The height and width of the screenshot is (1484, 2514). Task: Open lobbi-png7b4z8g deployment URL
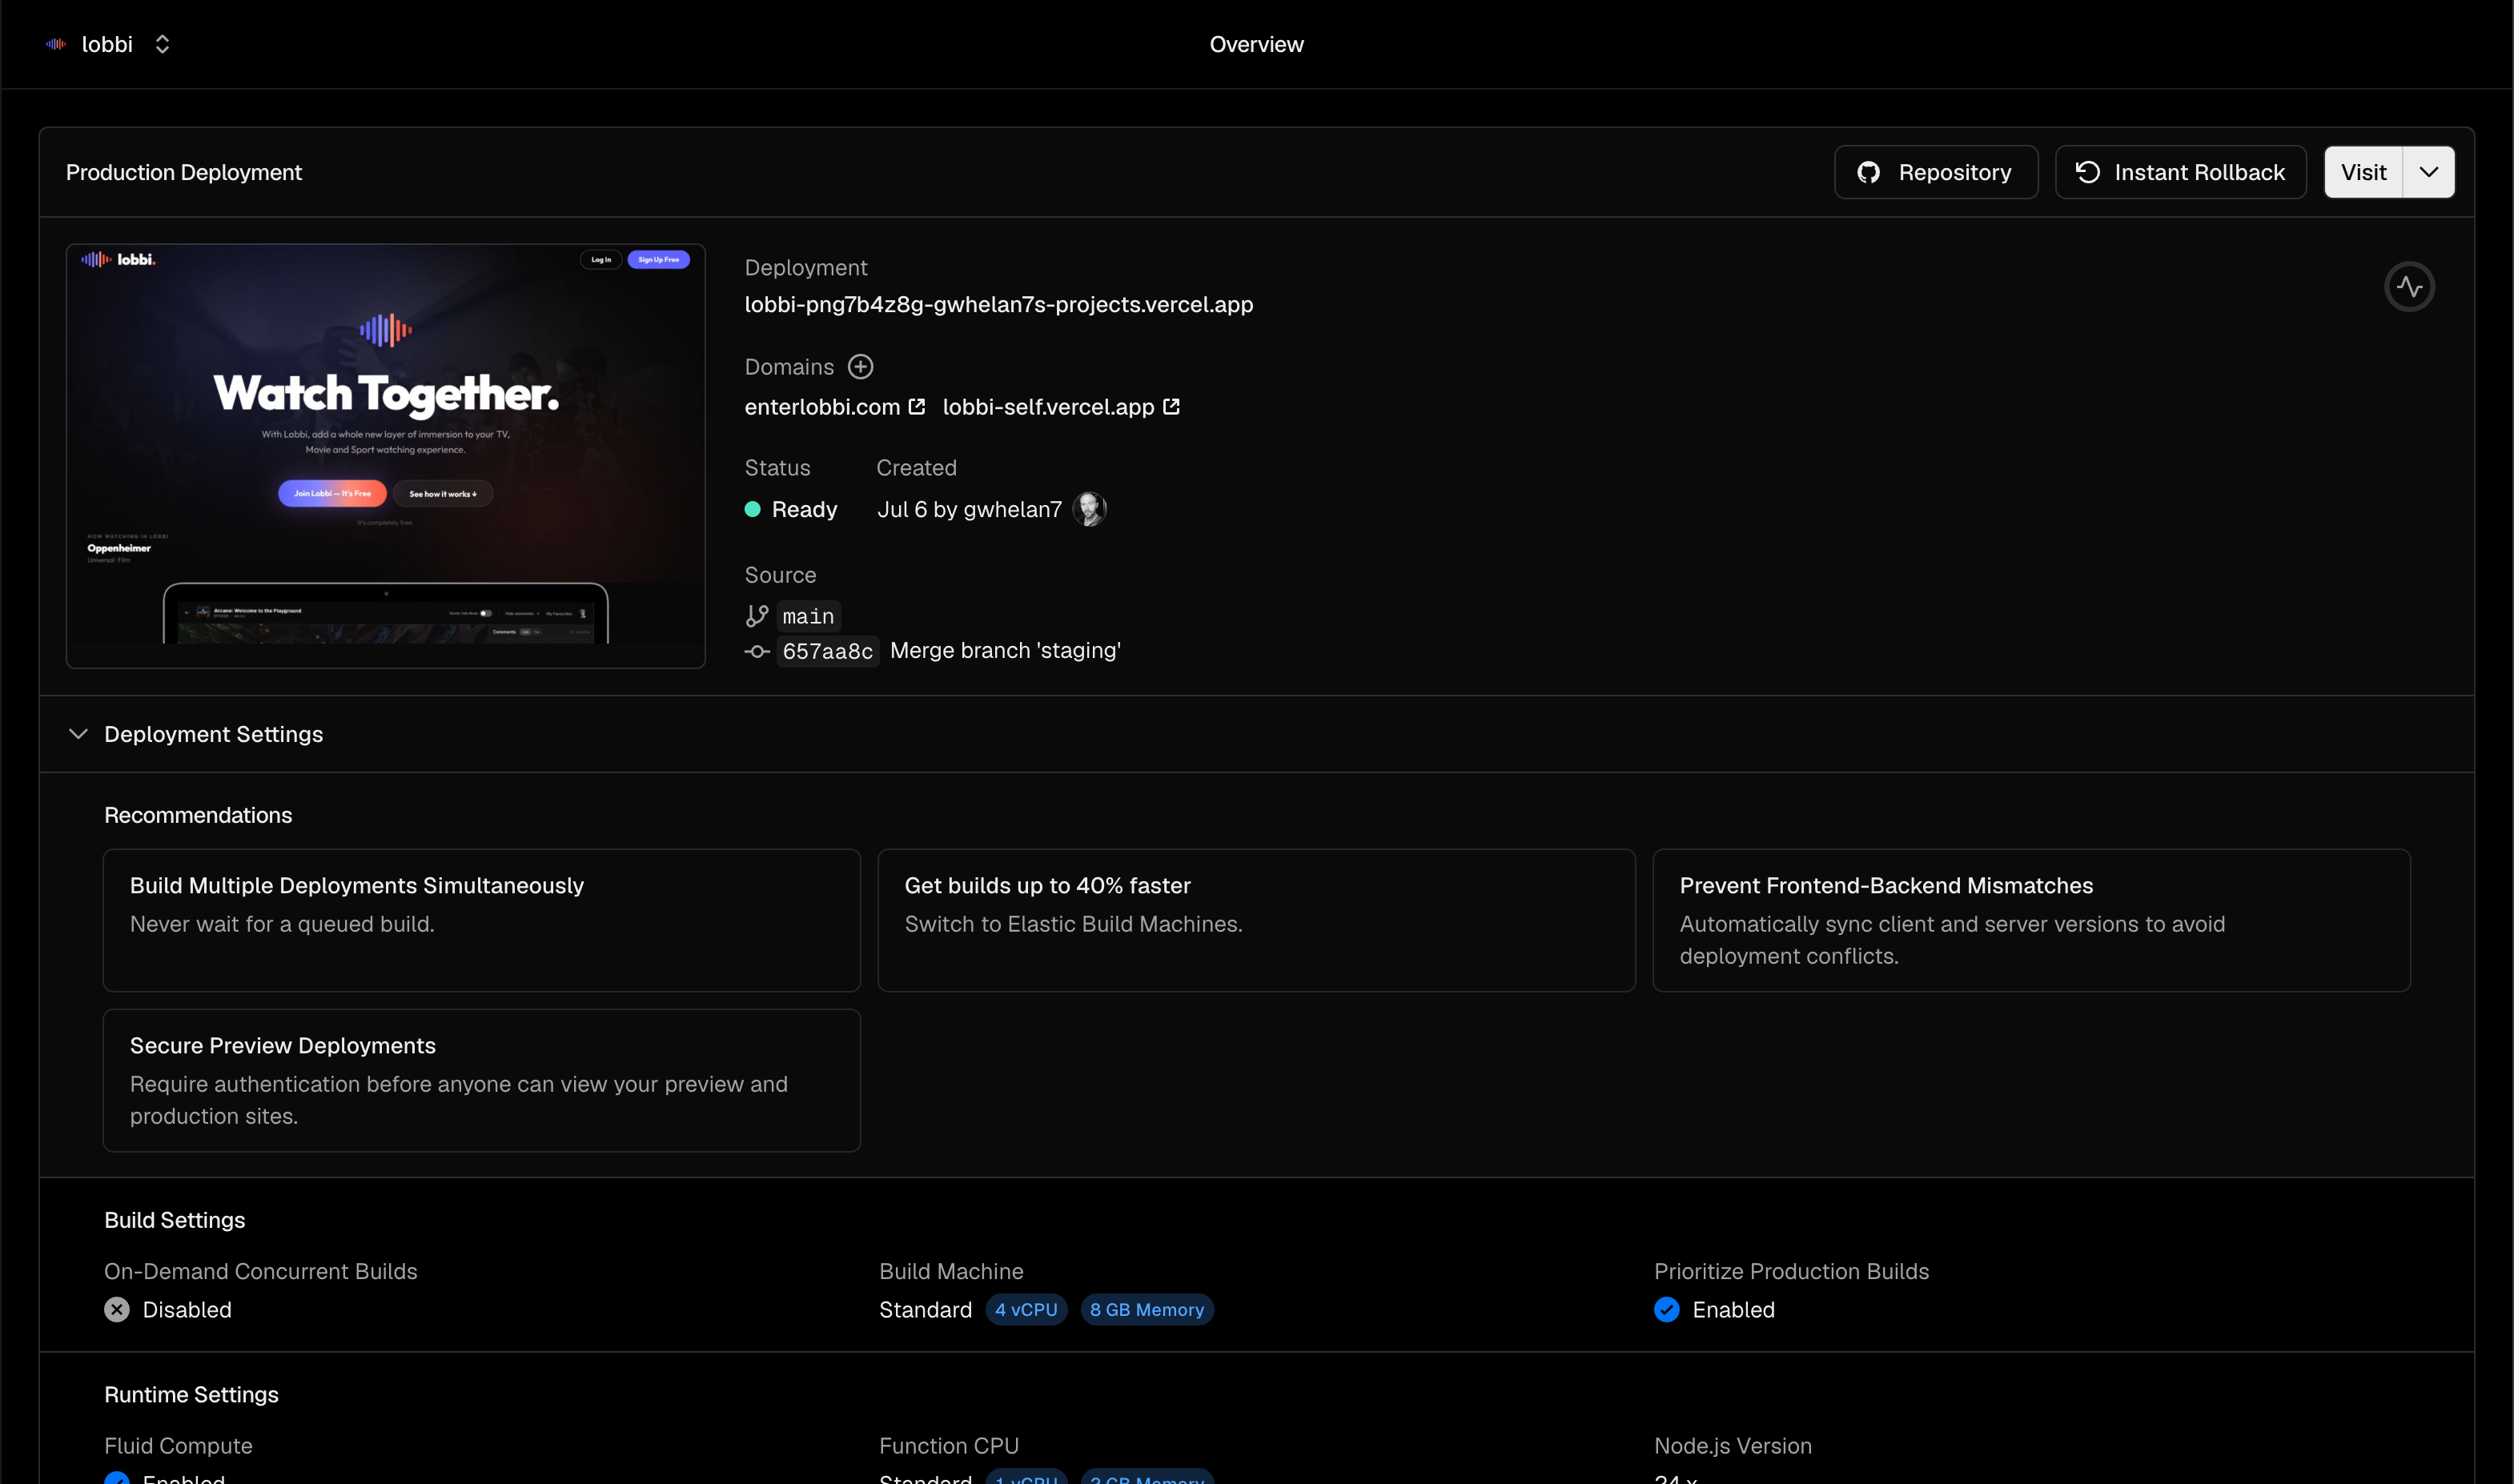tap(998, 304)
